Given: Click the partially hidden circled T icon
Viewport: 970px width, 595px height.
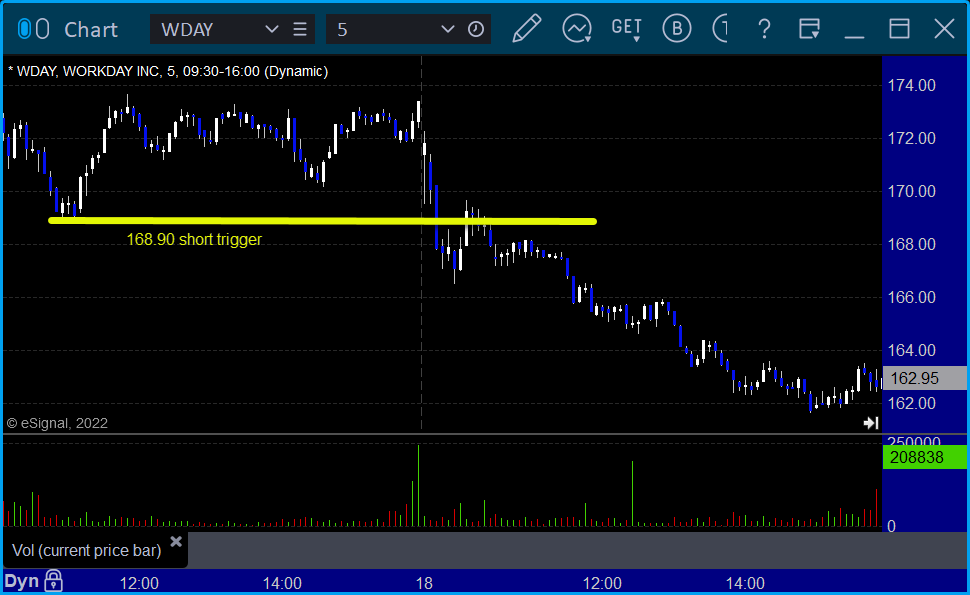Looking at the screenshot, I should [720, 28].
